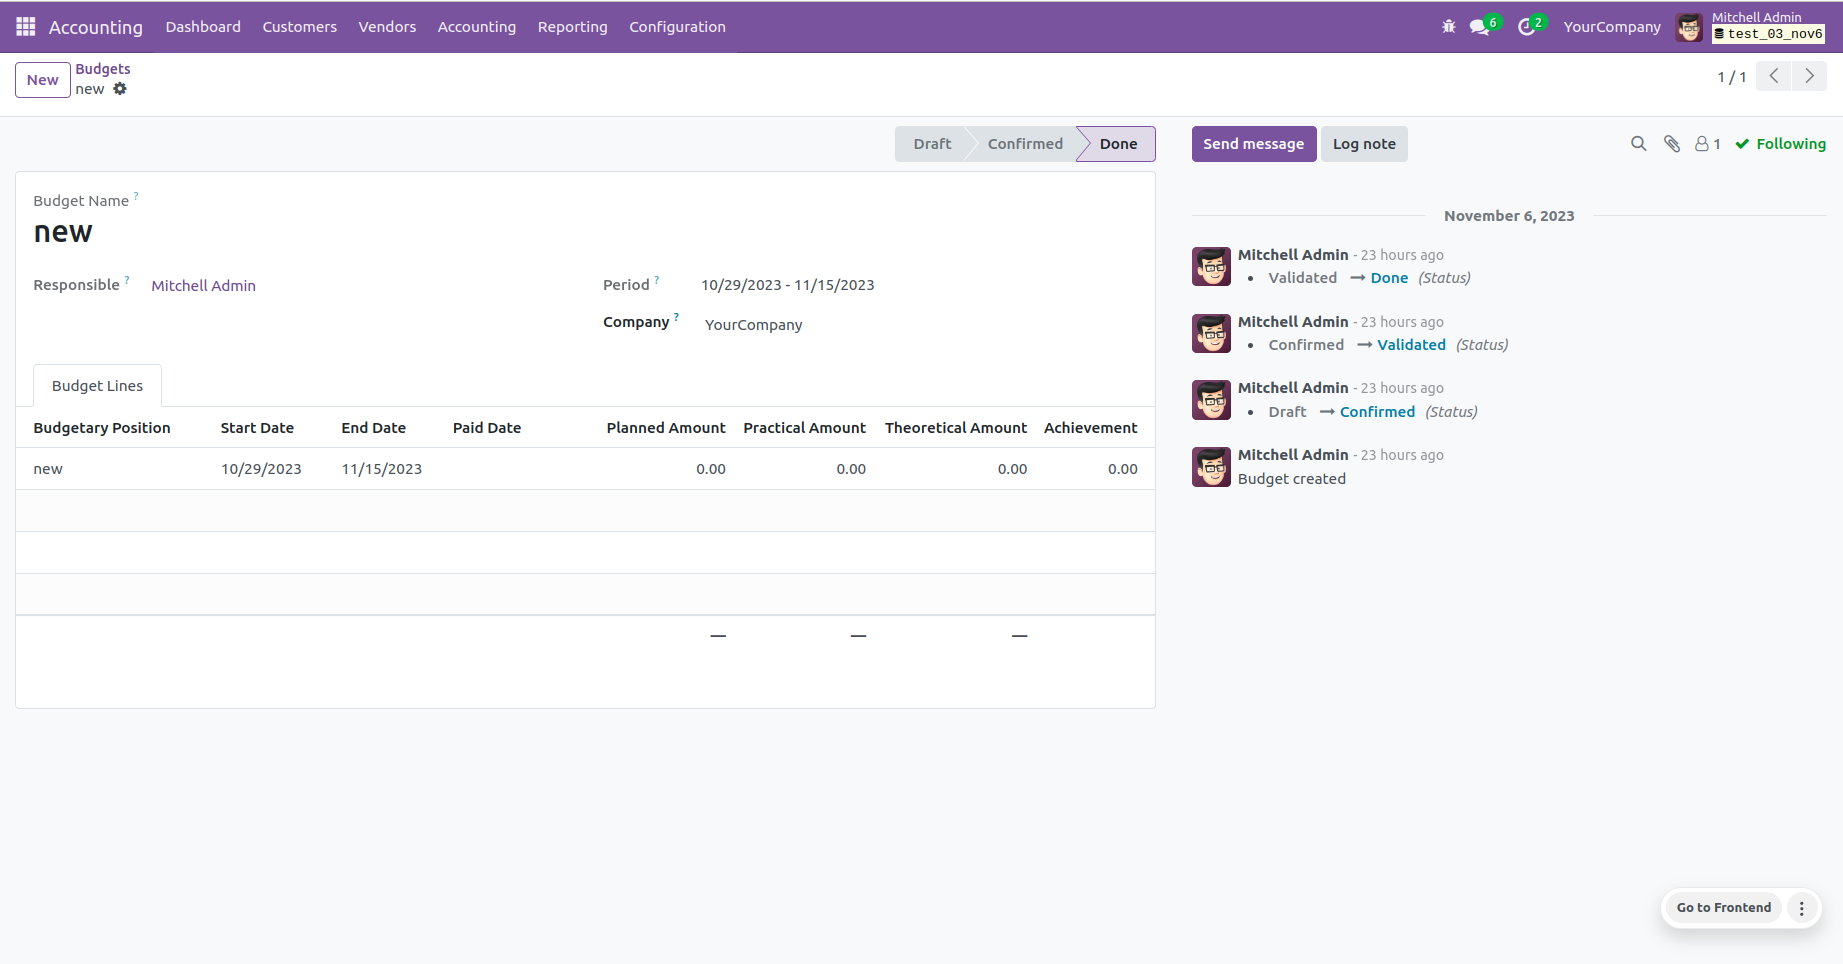The height and width of the screenshot is (964, 1843).
Task: Open the activities clock icon
Action: click(1526, 27)
